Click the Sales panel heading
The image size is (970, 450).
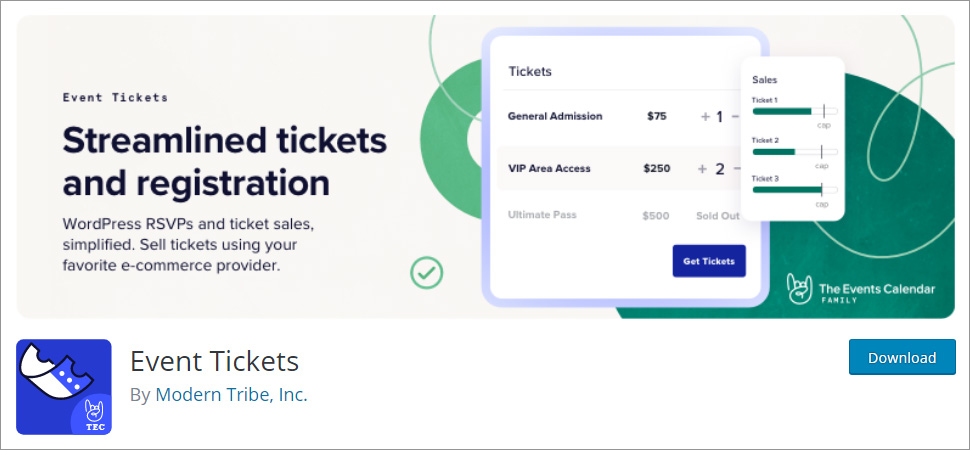[x=764, y=79]
